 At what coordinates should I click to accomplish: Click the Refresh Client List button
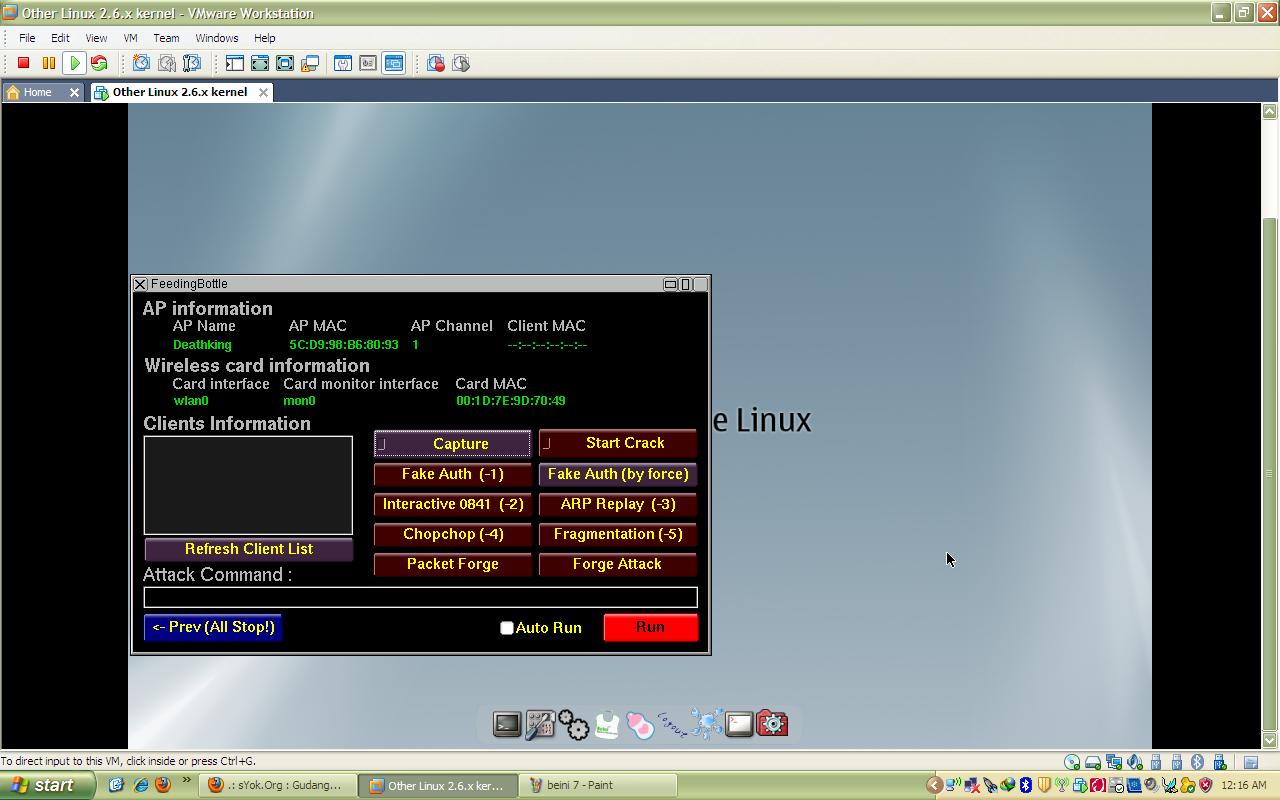click(x=248, y=549)
